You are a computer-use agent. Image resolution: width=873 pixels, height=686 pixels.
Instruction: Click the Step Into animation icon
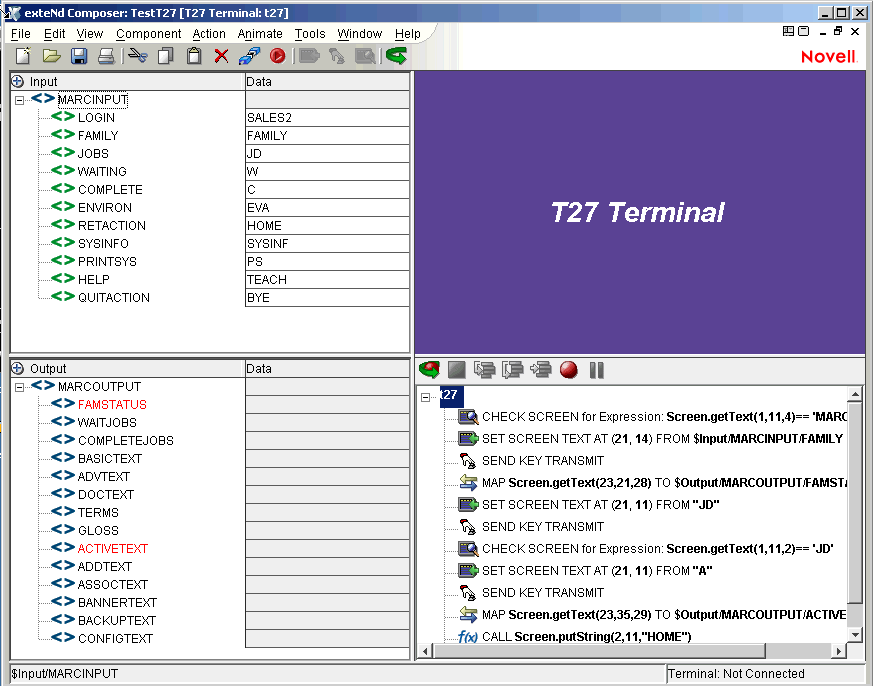coord(486,370)
